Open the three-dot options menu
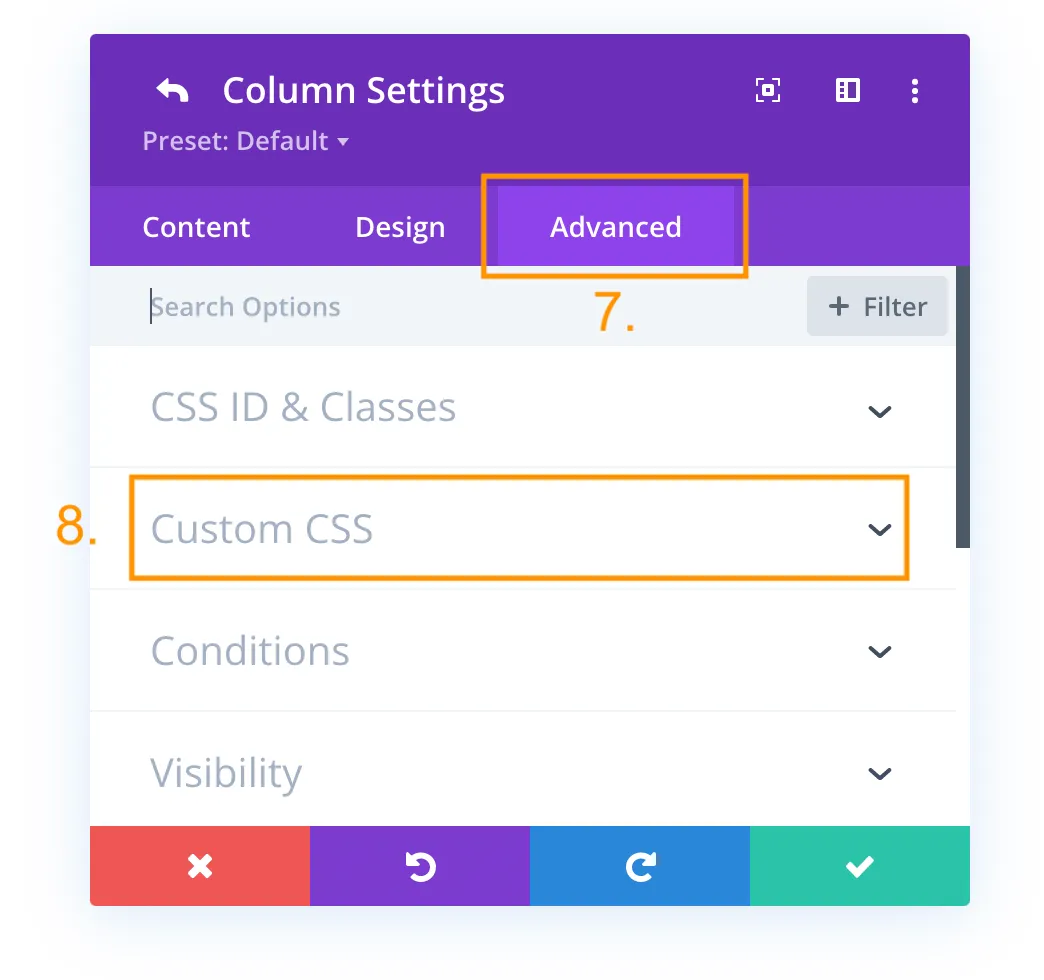 915,91
